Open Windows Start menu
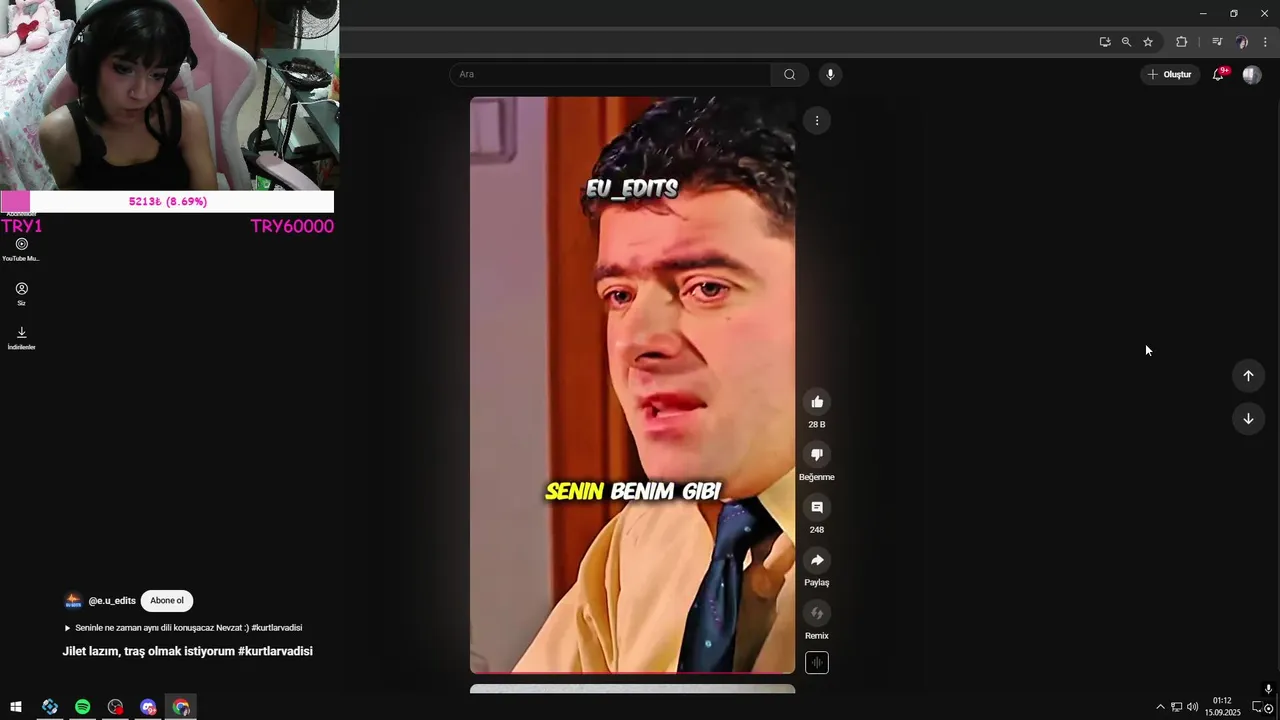 point(16,707)
